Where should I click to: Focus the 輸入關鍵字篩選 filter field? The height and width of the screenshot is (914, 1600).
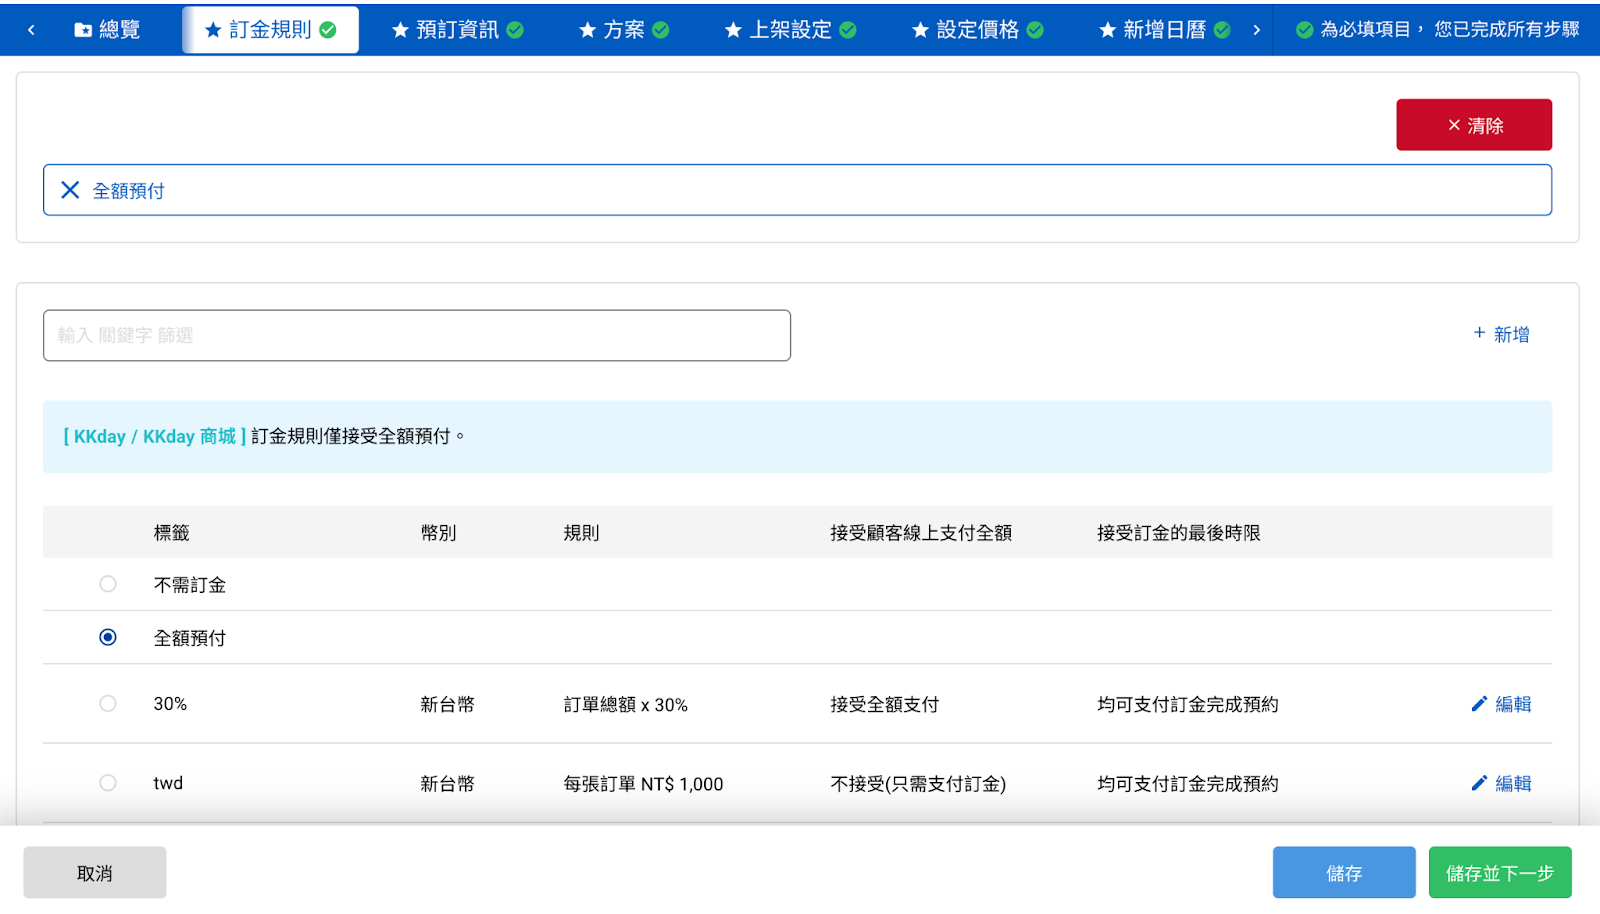click(x=417, y=335)
